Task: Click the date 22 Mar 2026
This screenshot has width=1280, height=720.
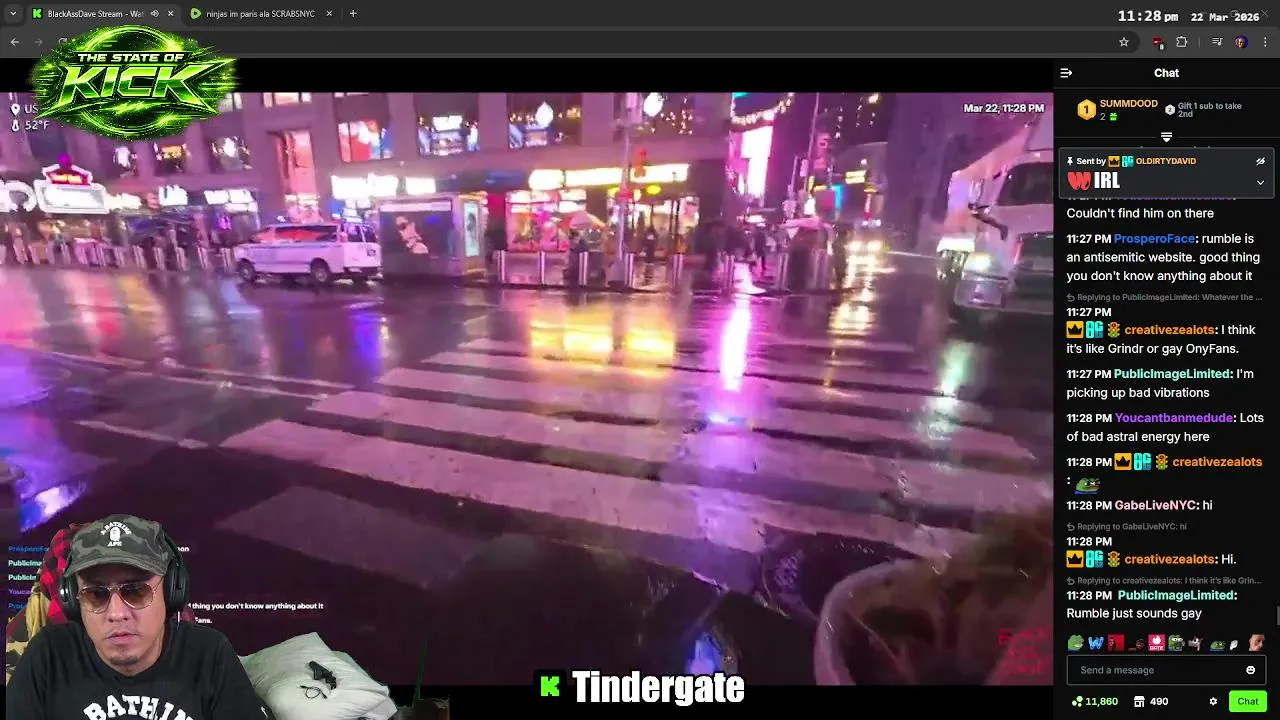Action: 1225,17
